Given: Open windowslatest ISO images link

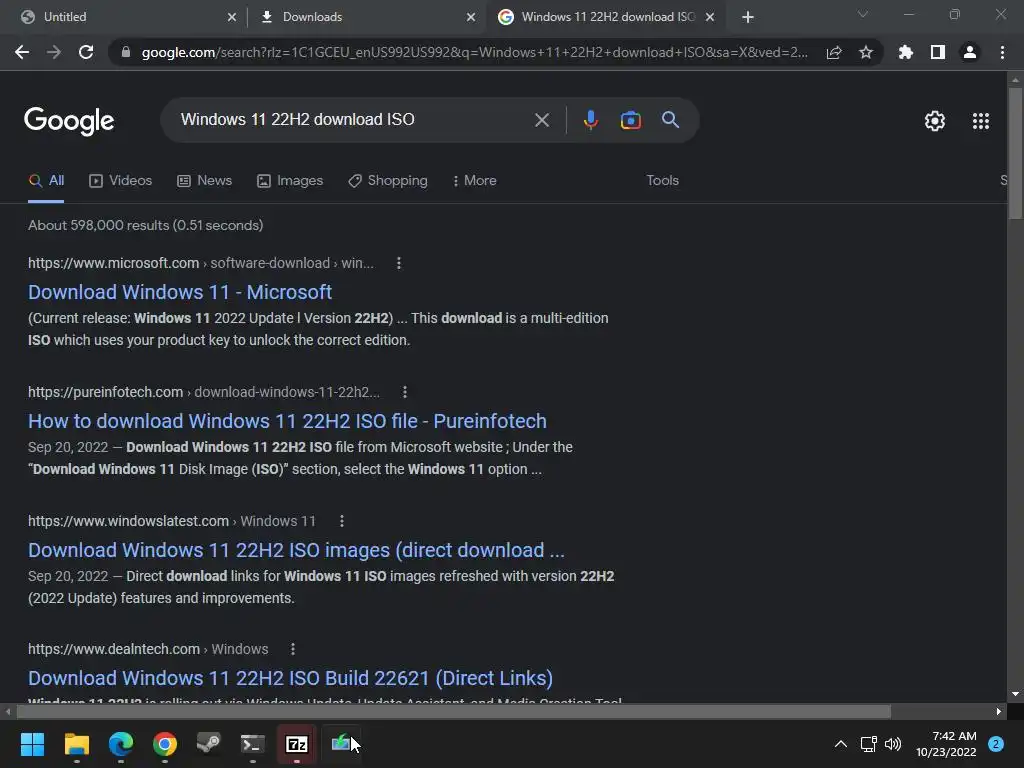Looking at the screenshot, I should tap(296, 551).
